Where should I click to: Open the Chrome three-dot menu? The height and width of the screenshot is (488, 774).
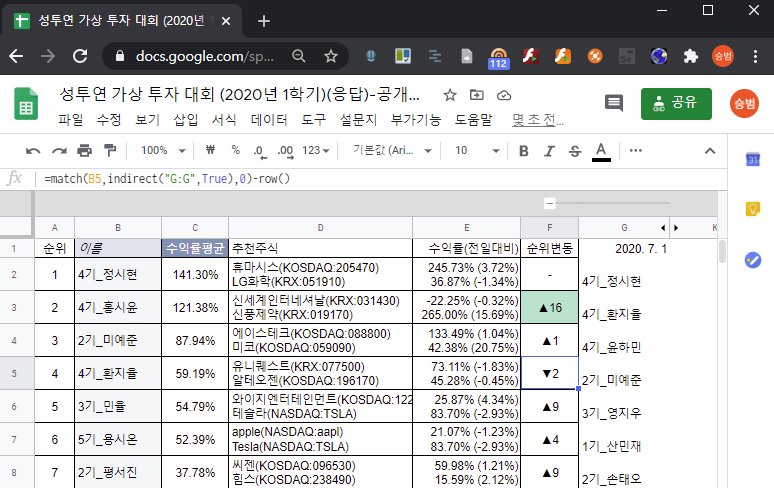[x=755, y=56]
